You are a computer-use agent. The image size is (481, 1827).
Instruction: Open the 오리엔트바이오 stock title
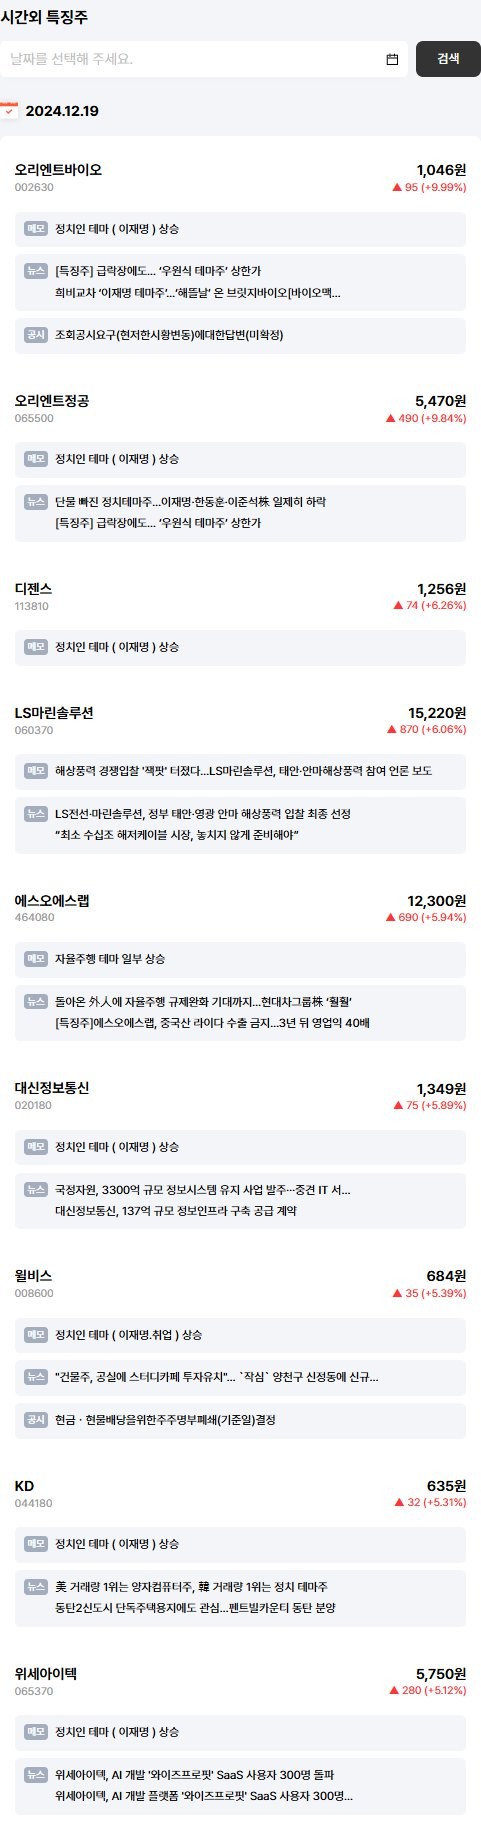pos(58,170)
